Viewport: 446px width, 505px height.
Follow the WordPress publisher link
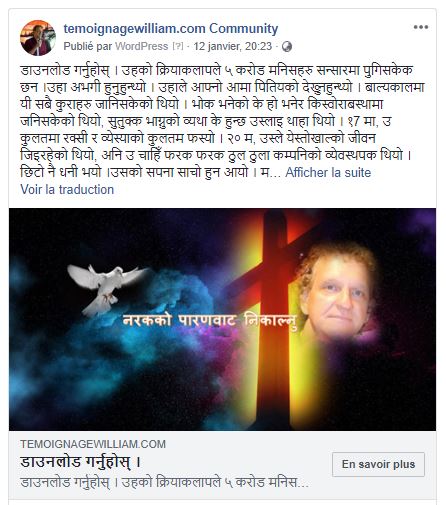click(141, 46)
